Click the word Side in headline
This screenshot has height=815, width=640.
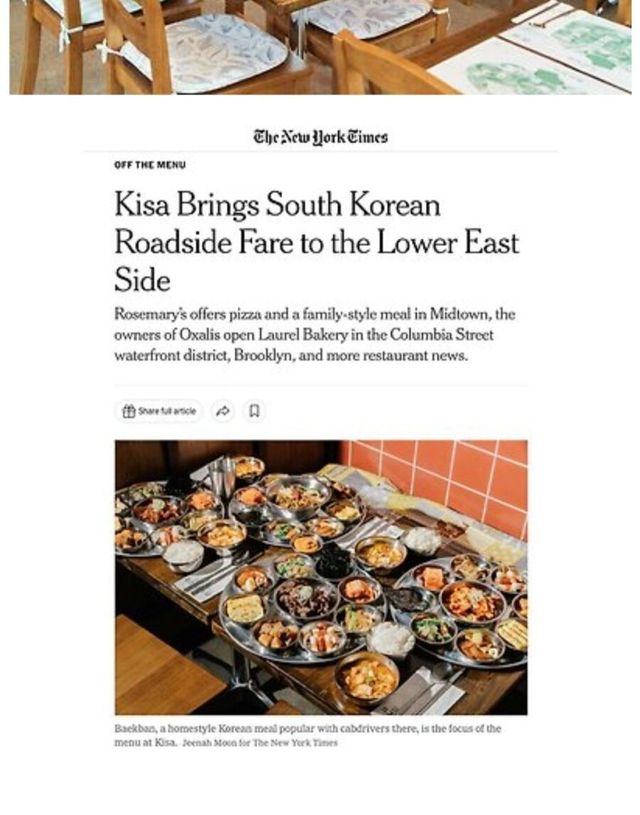point(142,281)
